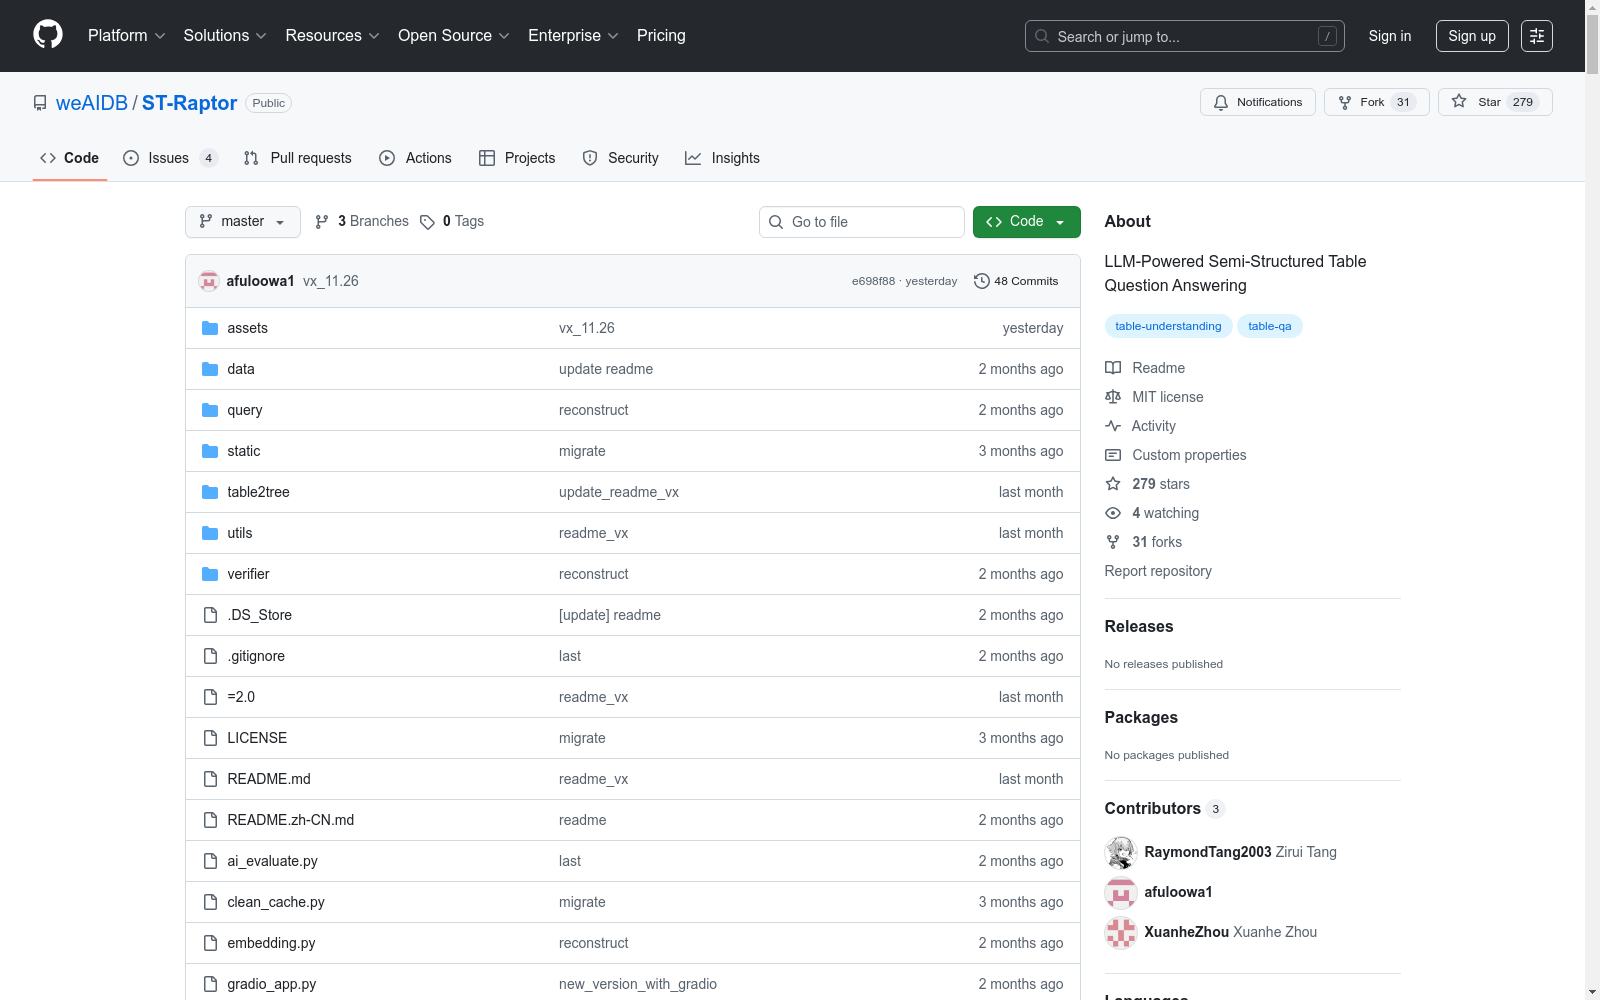Click the table-understanding topic tag
The height and width of the screenshot is (1000, 1600).
[x=1168, y=326]
